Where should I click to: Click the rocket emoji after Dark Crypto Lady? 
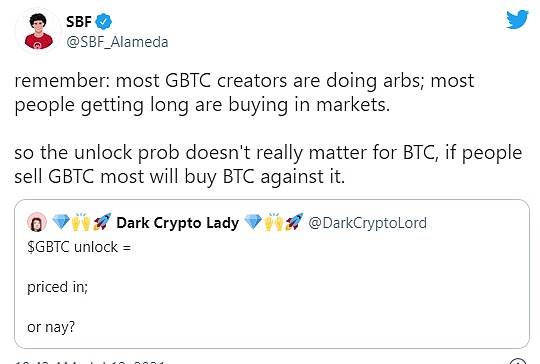point(294,222)
